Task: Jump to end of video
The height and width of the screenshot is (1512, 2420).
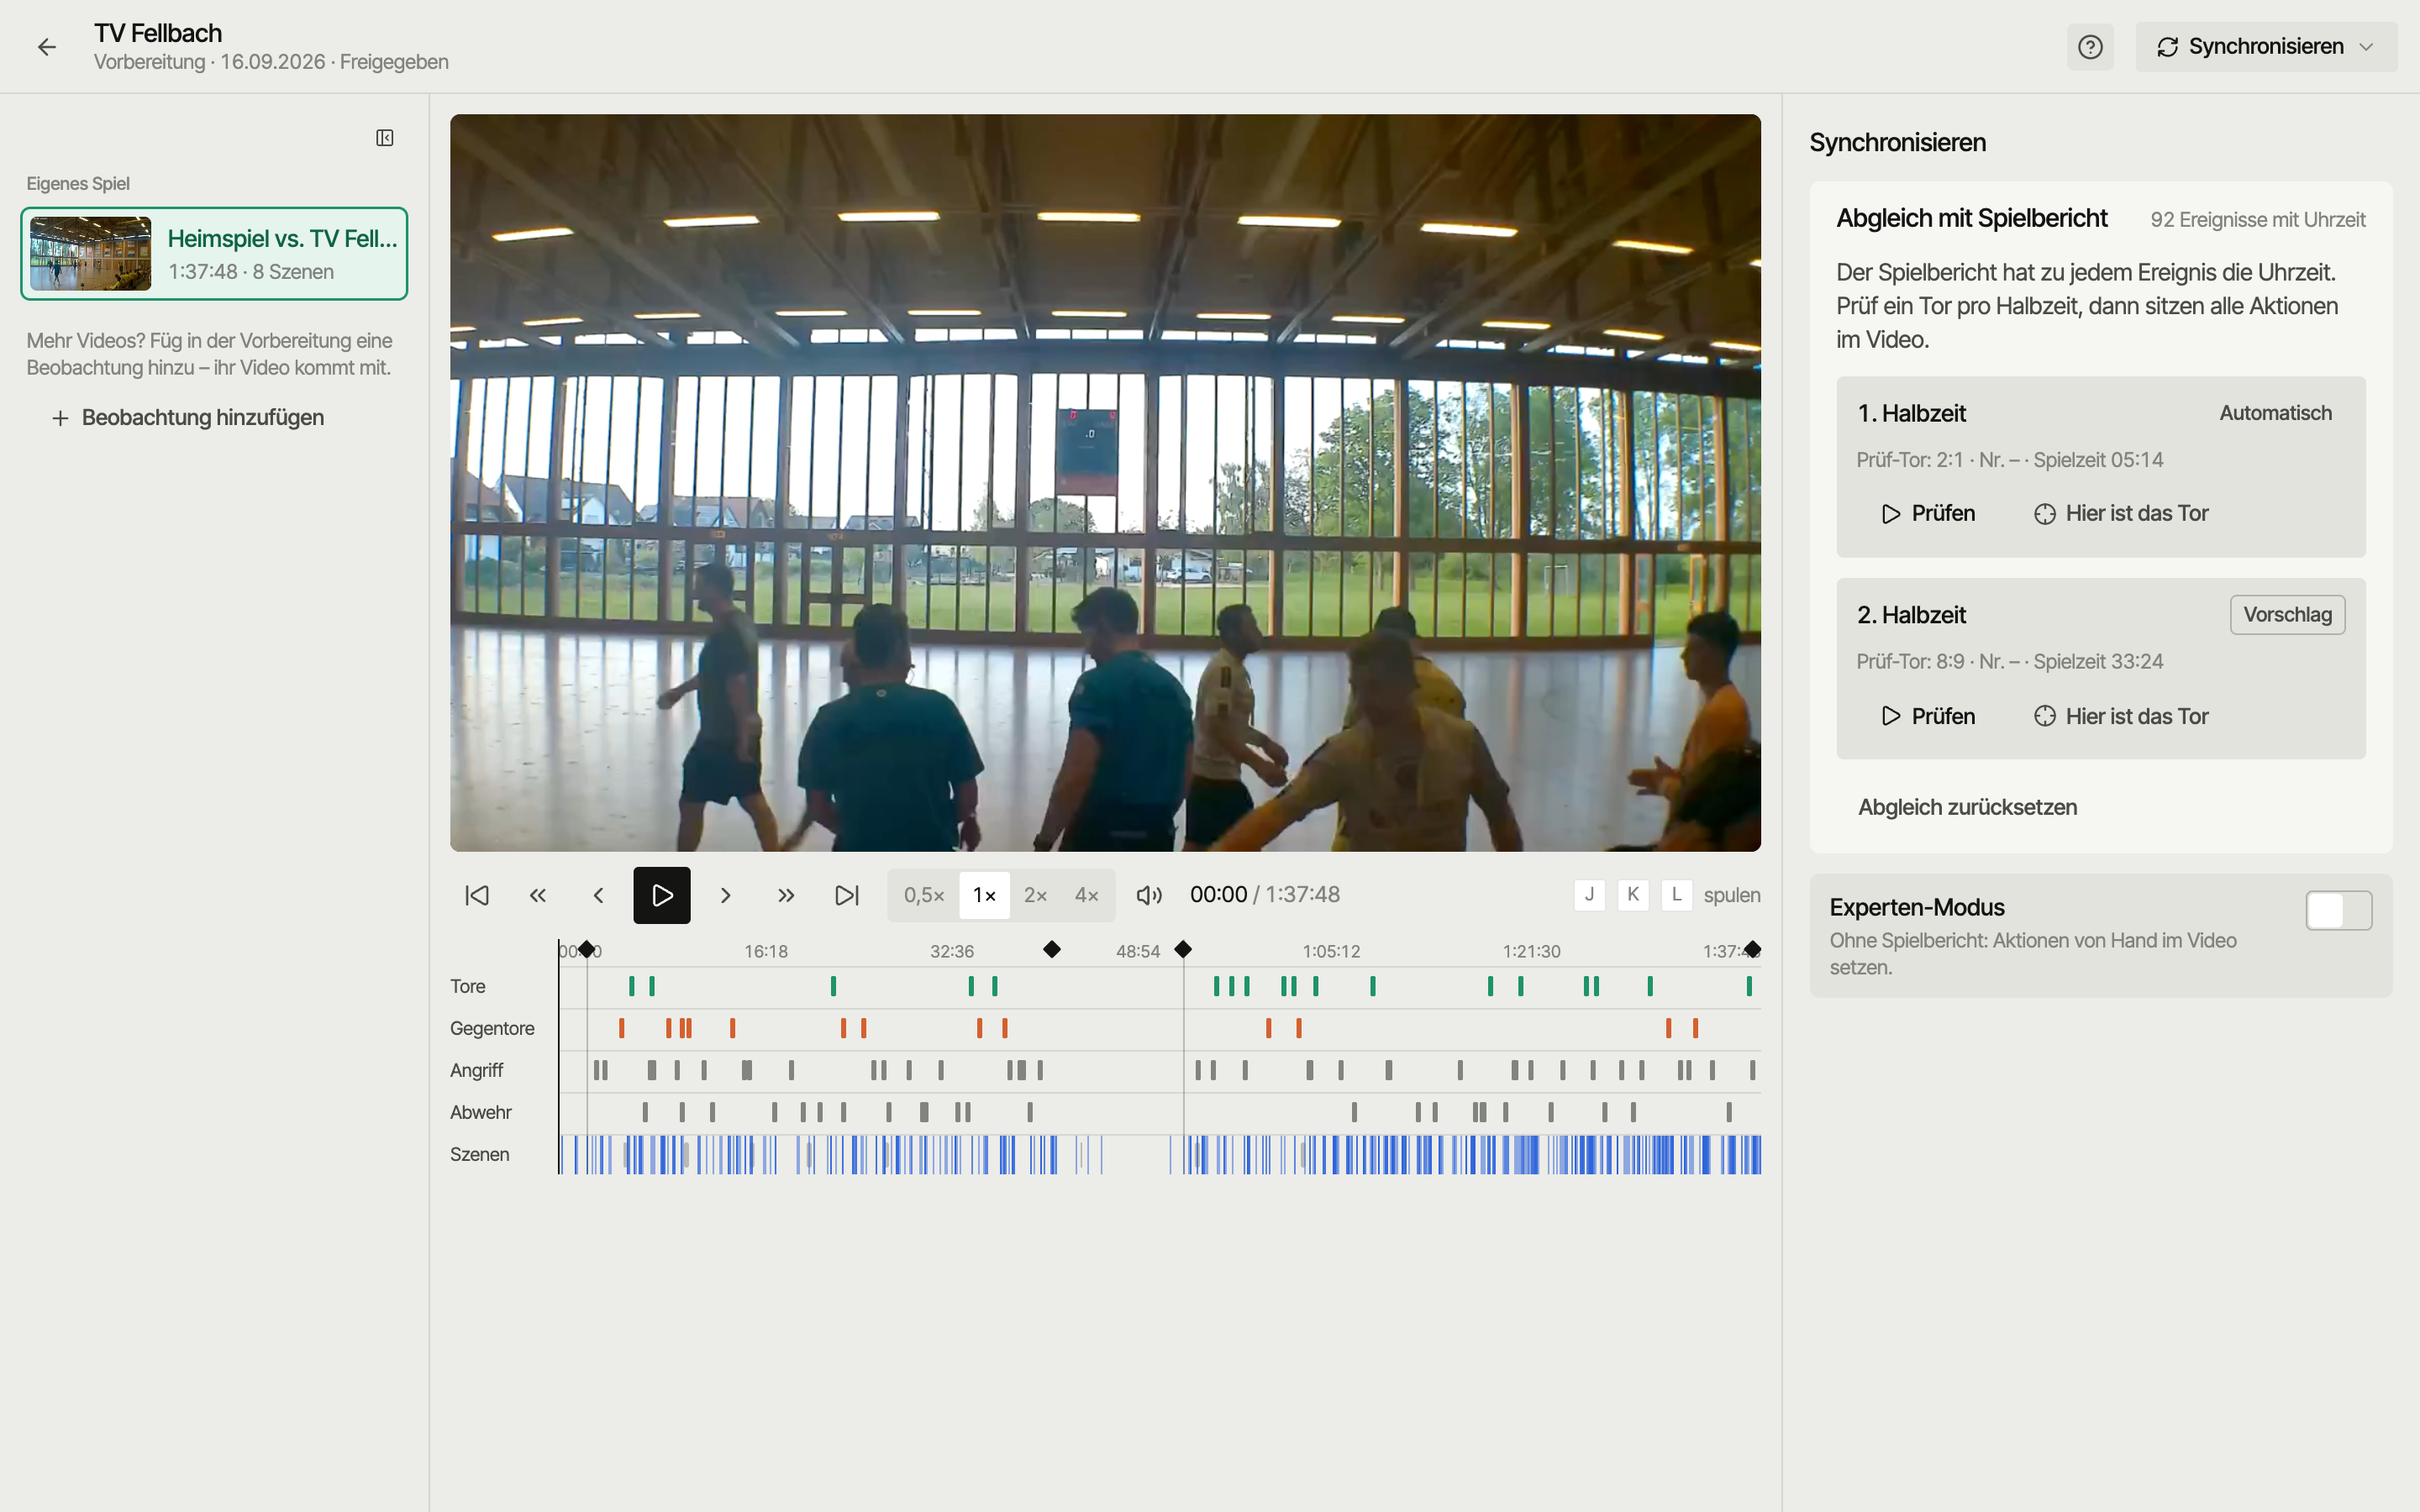Action: (x=847, y=895)
